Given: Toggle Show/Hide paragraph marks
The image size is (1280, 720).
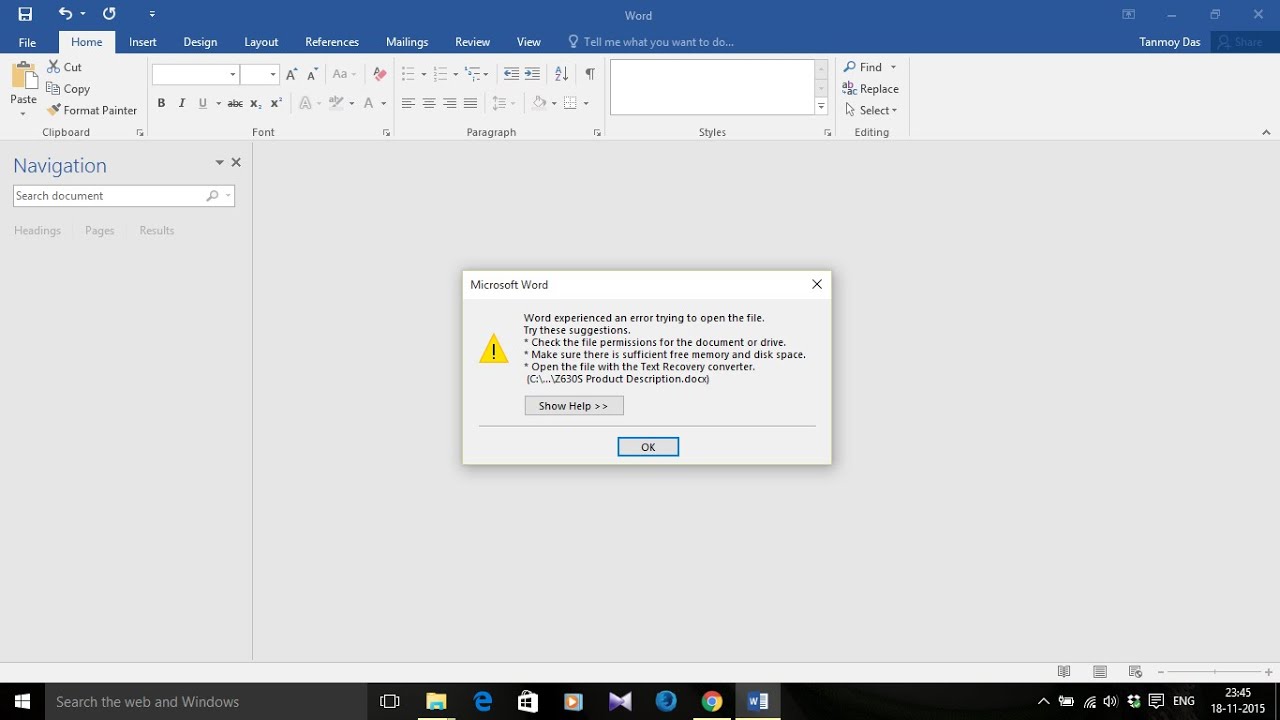Looking at the screenshot, I should tap(590, 74).
